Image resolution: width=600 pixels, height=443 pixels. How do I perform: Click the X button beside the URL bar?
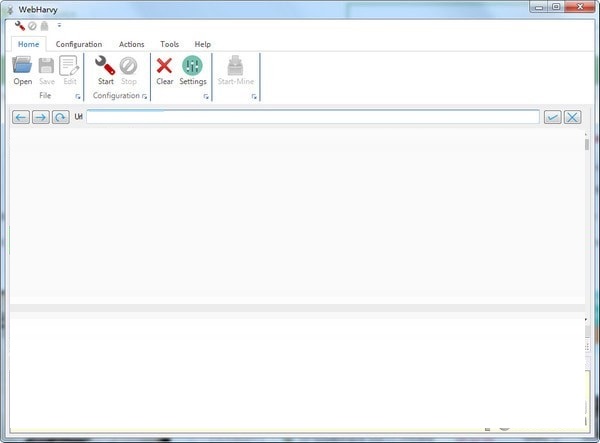click(572, 117)
